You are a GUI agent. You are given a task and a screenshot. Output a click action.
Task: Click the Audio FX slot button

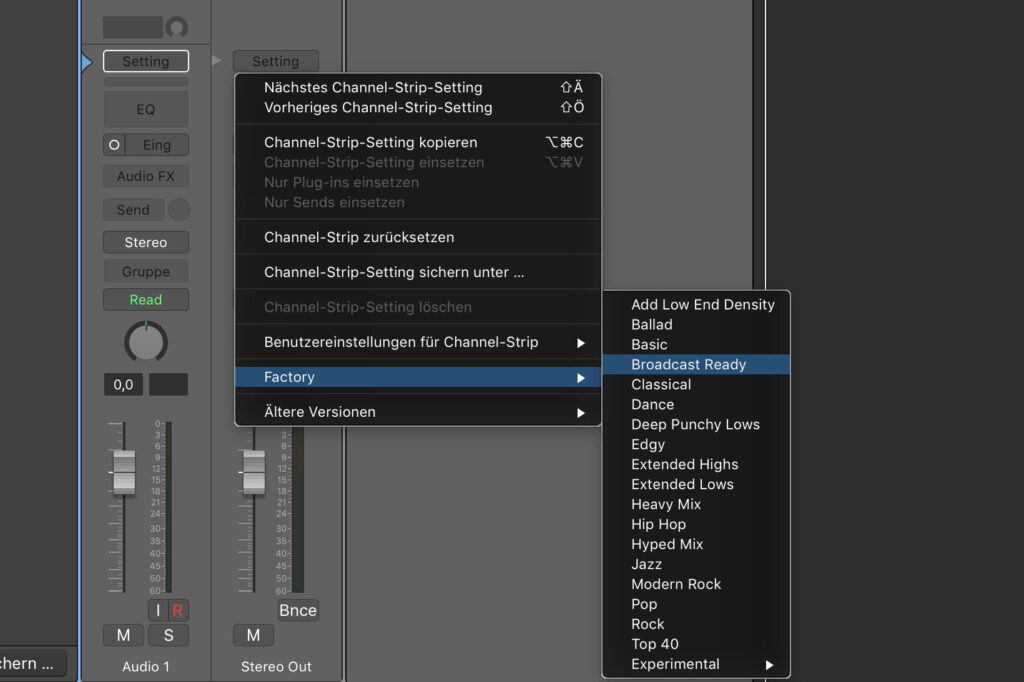146,176
